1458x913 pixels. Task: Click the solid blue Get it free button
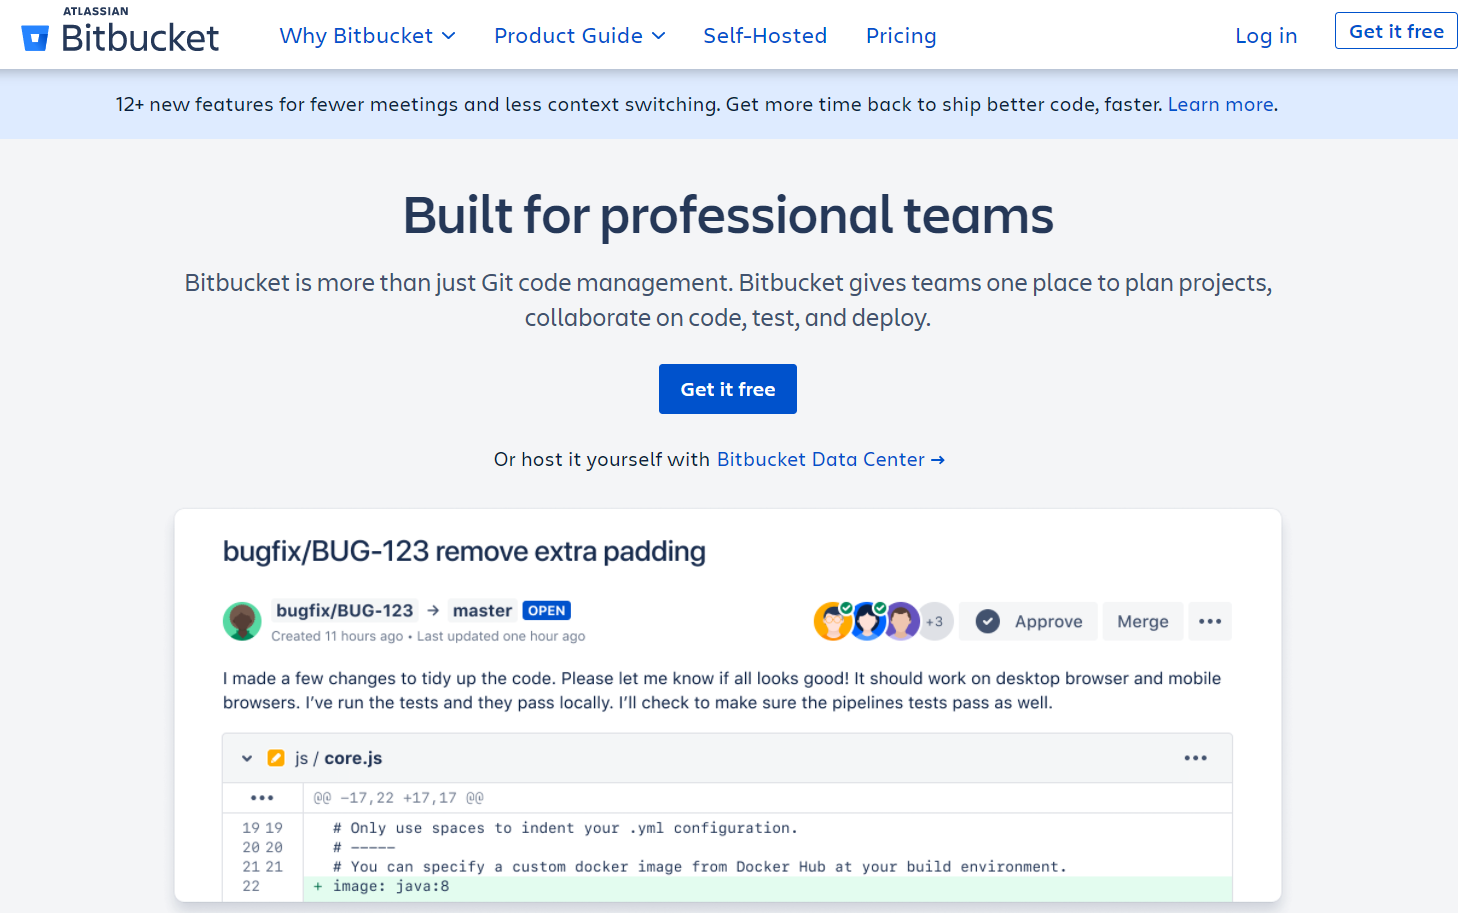728,389
